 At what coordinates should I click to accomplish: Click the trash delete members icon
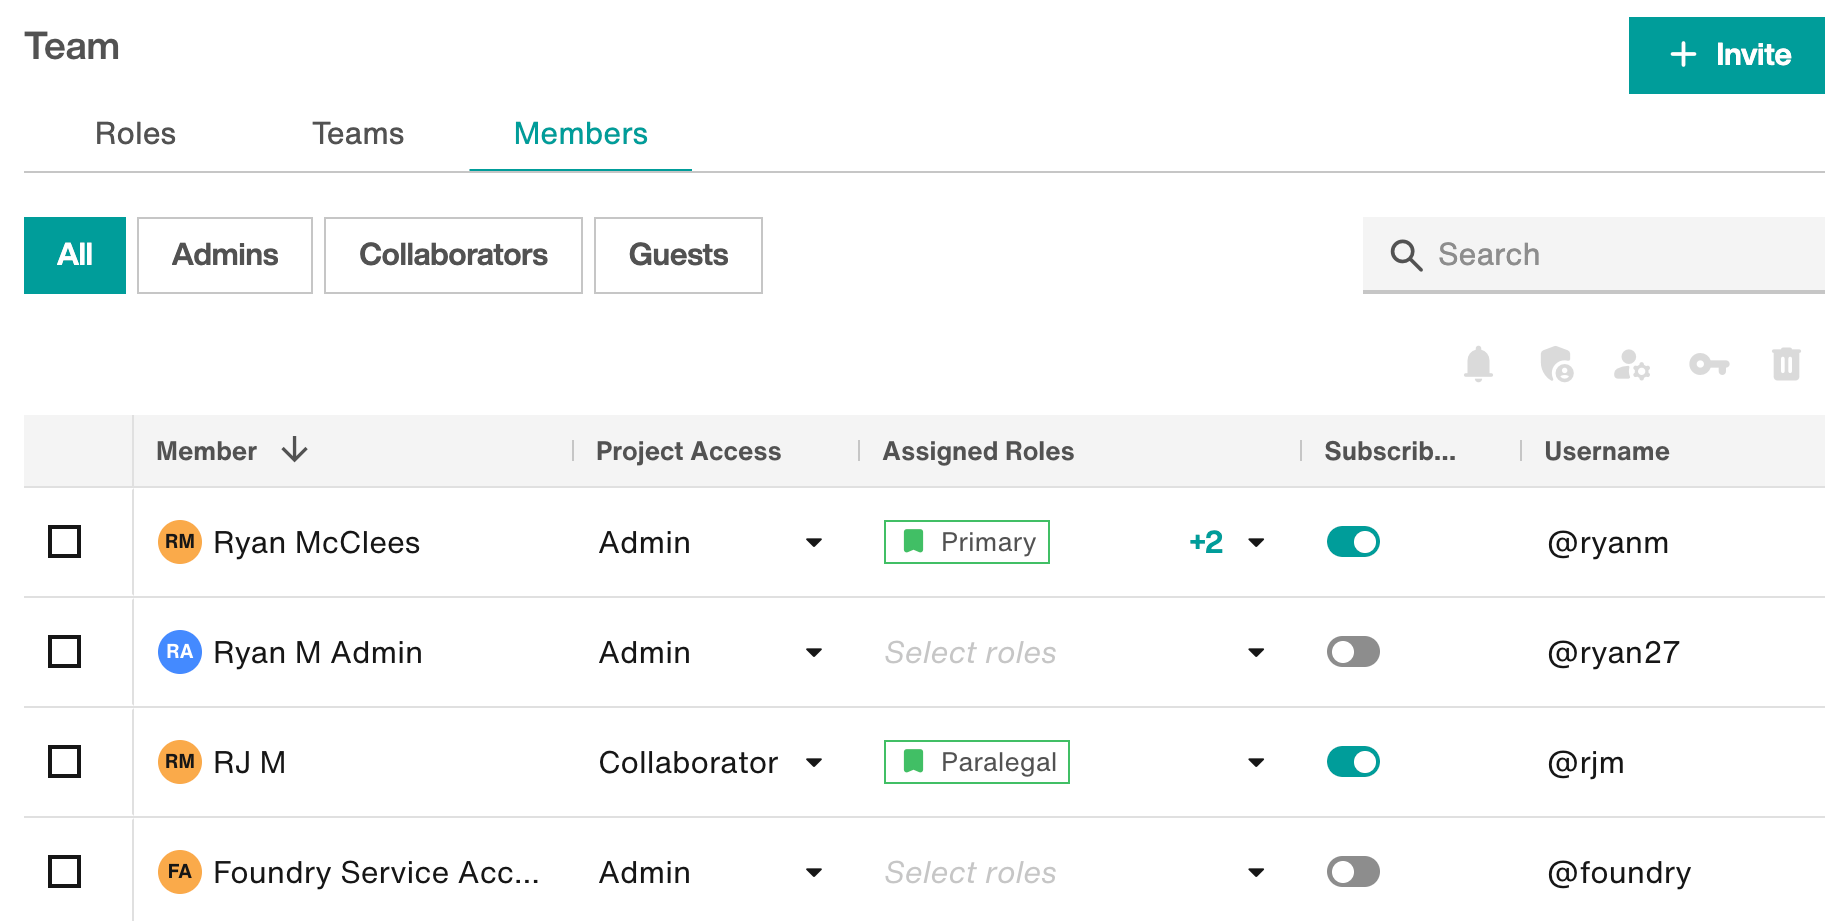(1786, 364)
